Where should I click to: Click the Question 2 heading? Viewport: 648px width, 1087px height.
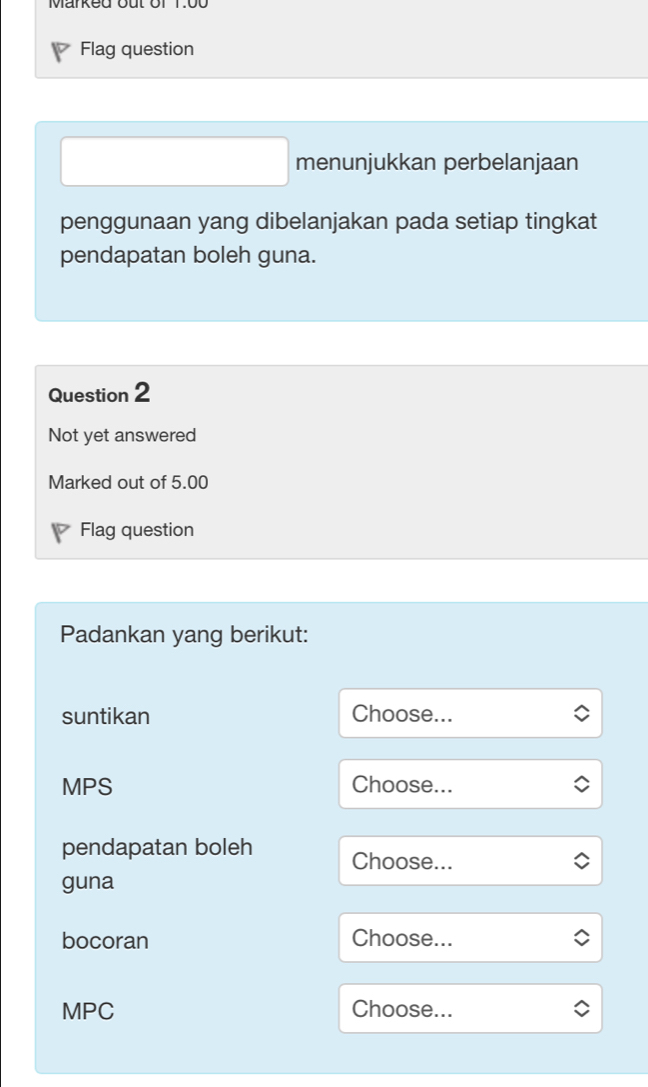point(100,394)
